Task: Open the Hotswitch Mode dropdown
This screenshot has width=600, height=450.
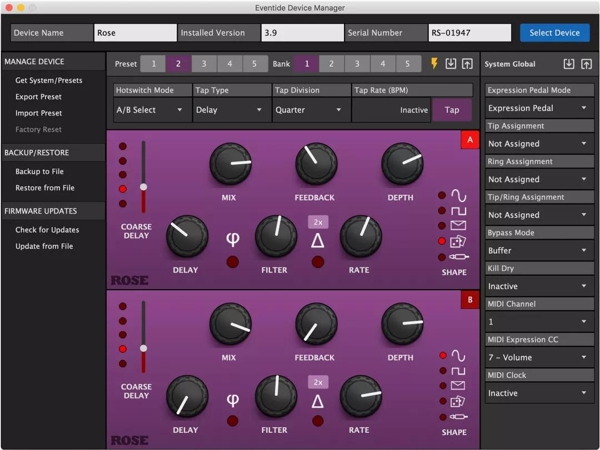Action: (x=150, y=110)
